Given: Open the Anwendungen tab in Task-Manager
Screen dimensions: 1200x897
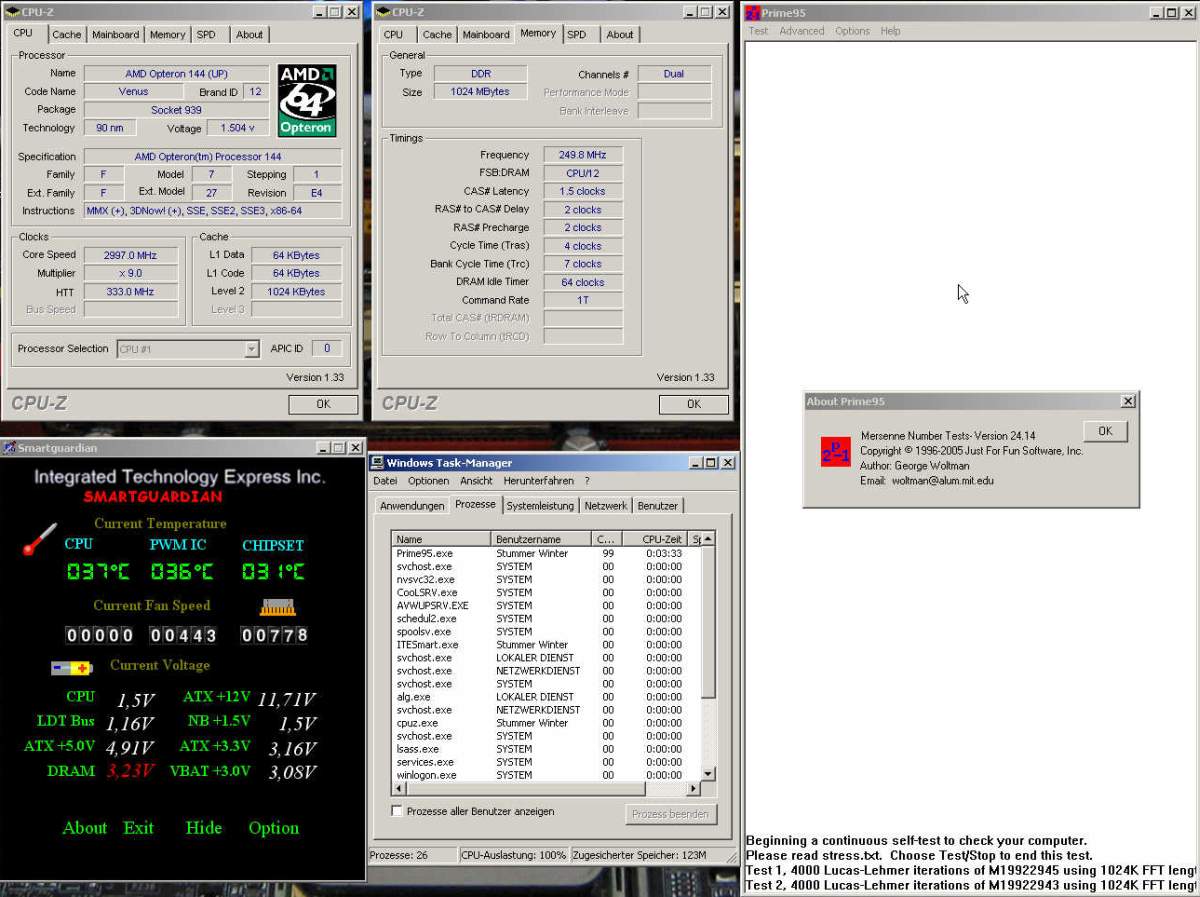Looking at the screenshot, I should (412, 506).
